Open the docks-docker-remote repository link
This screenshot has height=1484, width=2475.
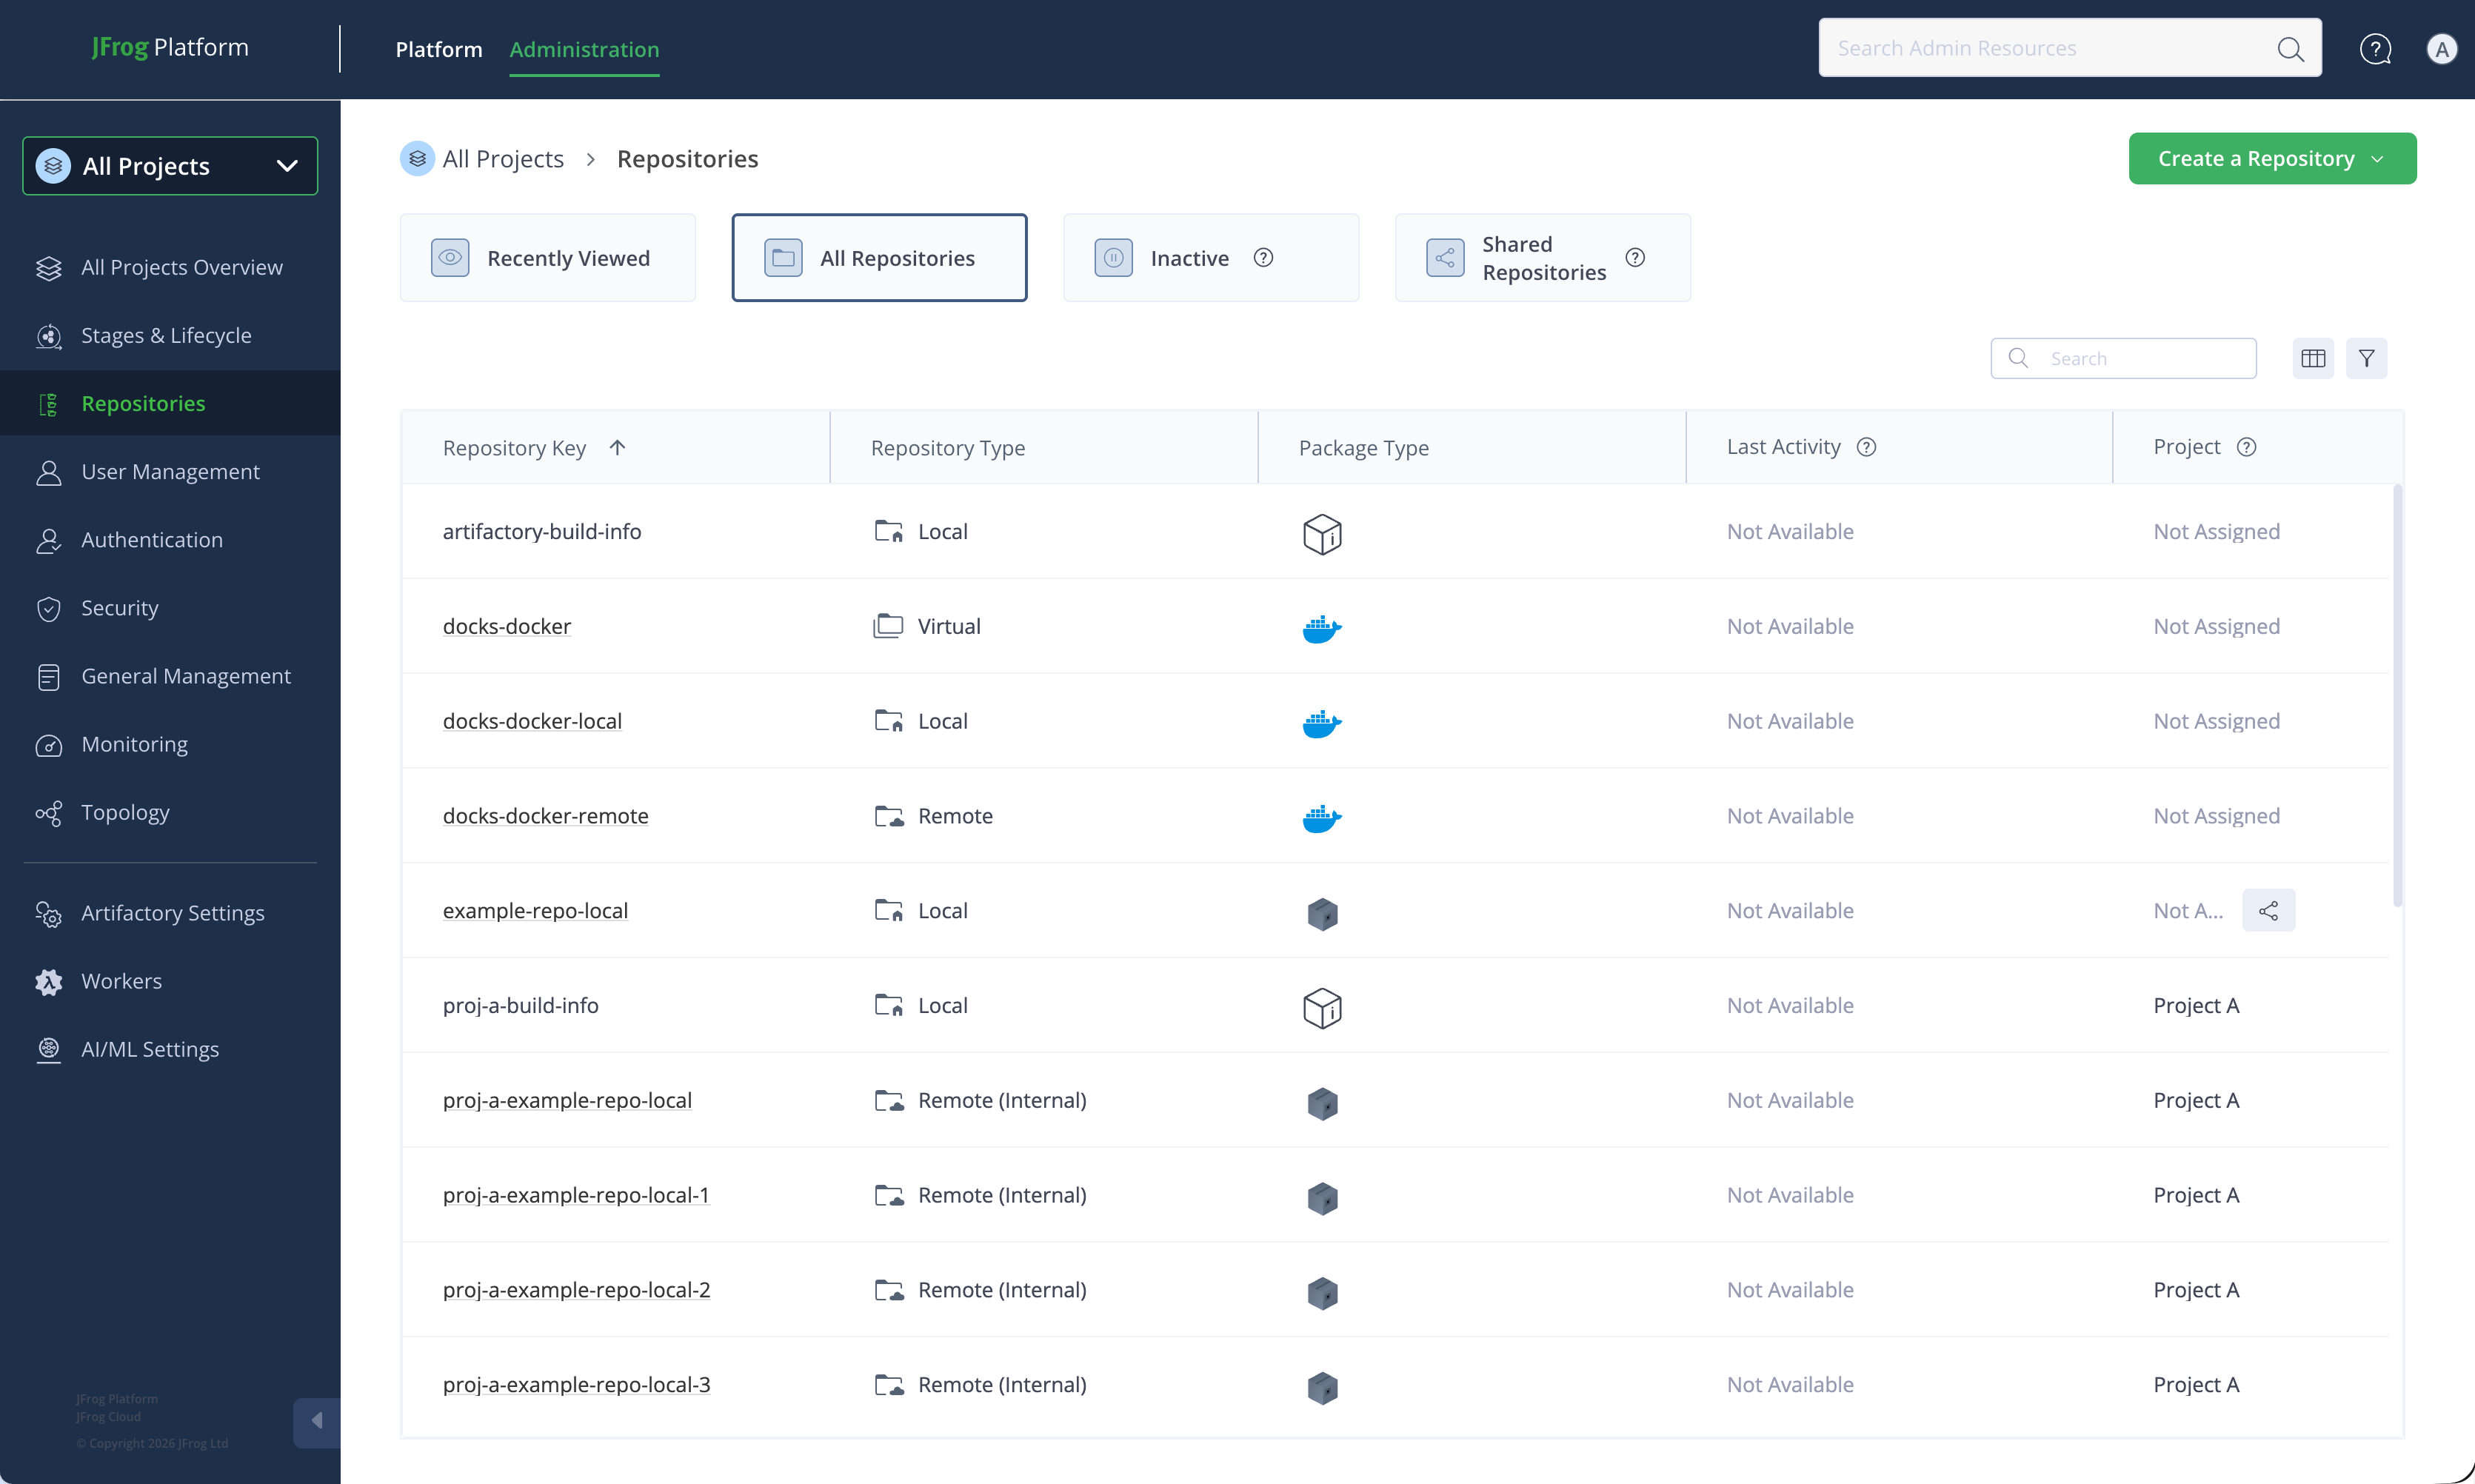click(x=546, y=816)
